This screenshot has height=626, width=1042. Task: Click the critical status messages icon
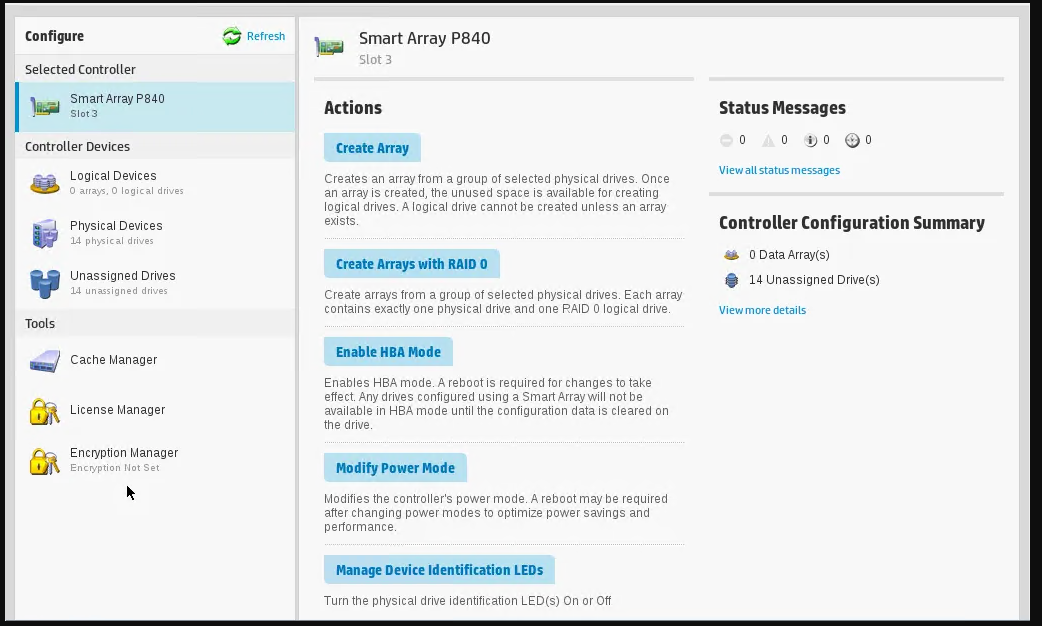[726, 140]
